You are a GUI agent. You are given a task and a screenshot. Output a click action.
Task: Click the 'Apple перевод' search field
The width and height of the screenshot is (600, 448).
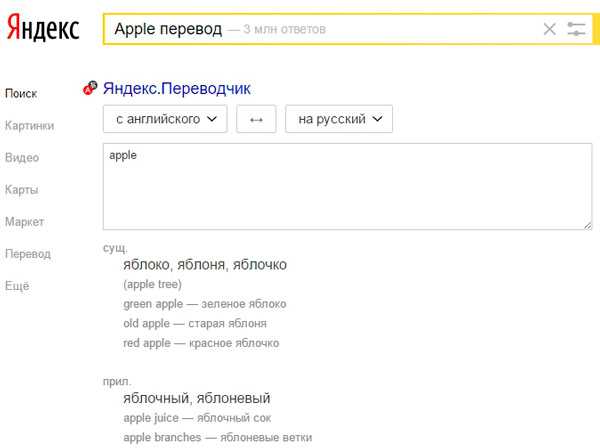click(x=320, y=29)
